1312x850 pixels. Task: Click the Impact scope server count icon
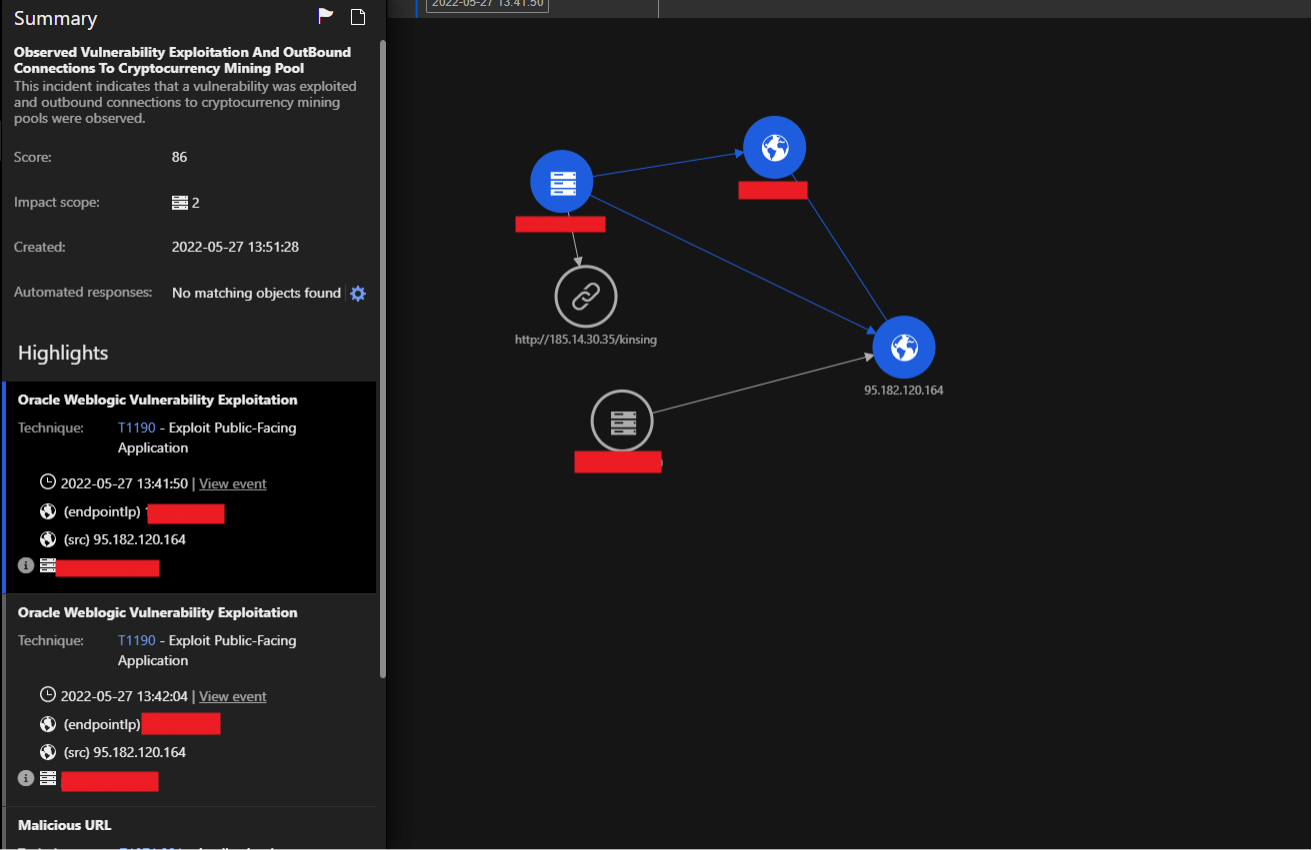click(180, 203)
